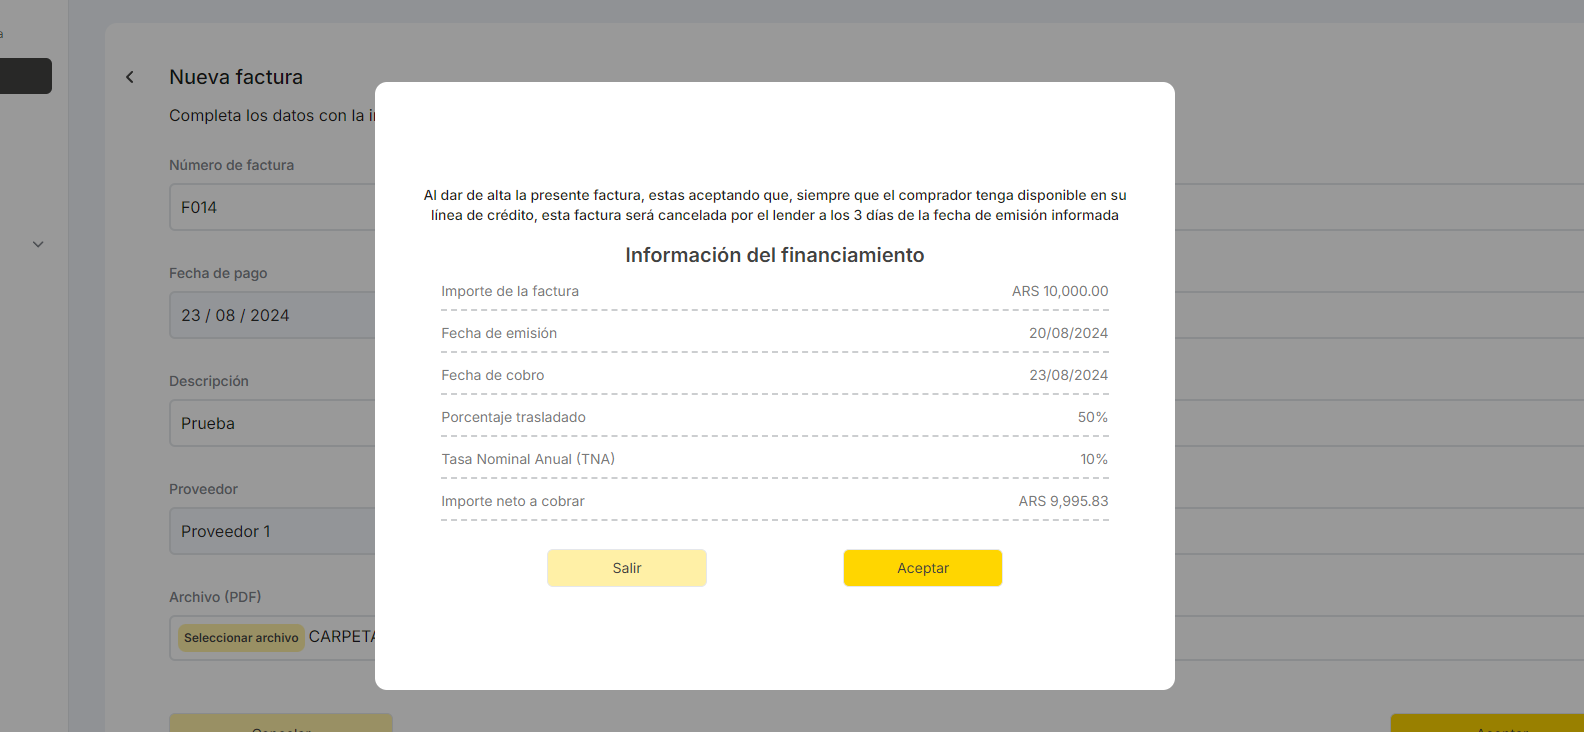Screen dimensions: 1584x732
Task: Click the Tasa Nominal Anual 10% value
Action: (x=1093, y=459)
